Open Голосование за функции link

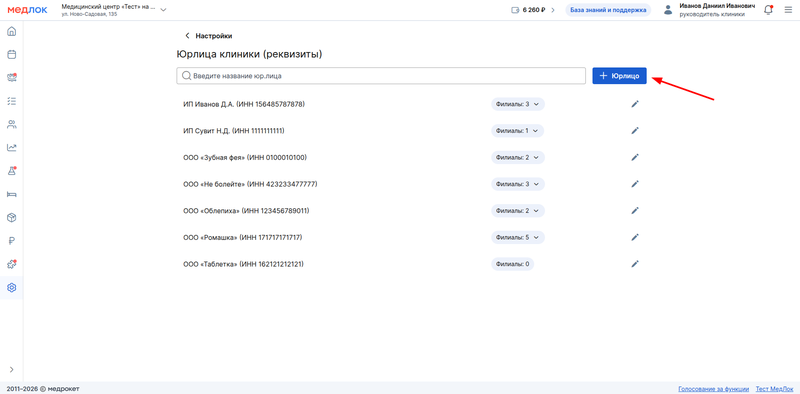tap(713, 388)
